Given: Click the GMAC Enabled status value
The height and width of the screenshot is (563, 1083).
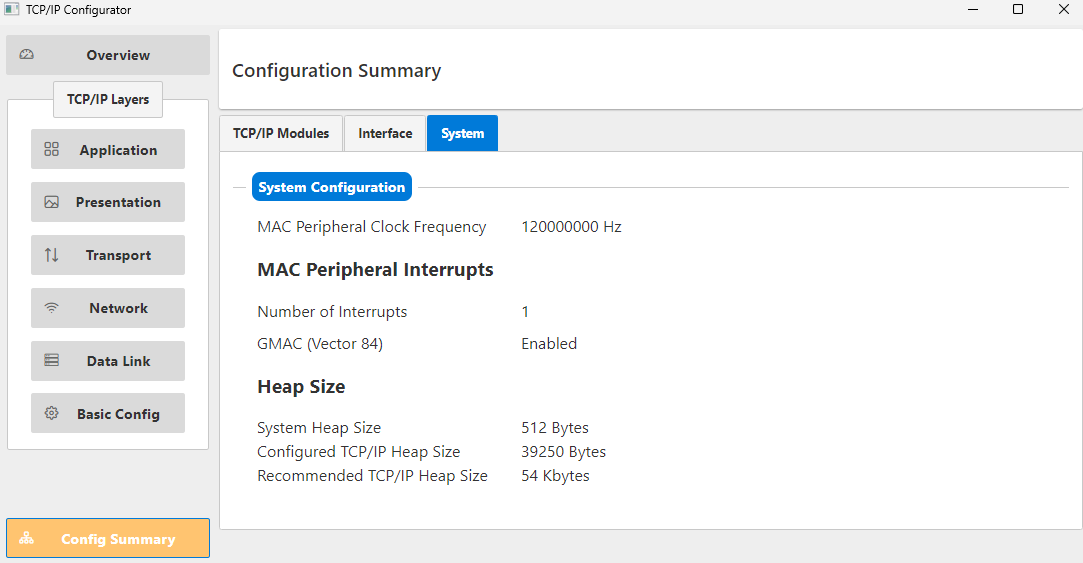Looking at the screenshot, I should pos(549,344).
